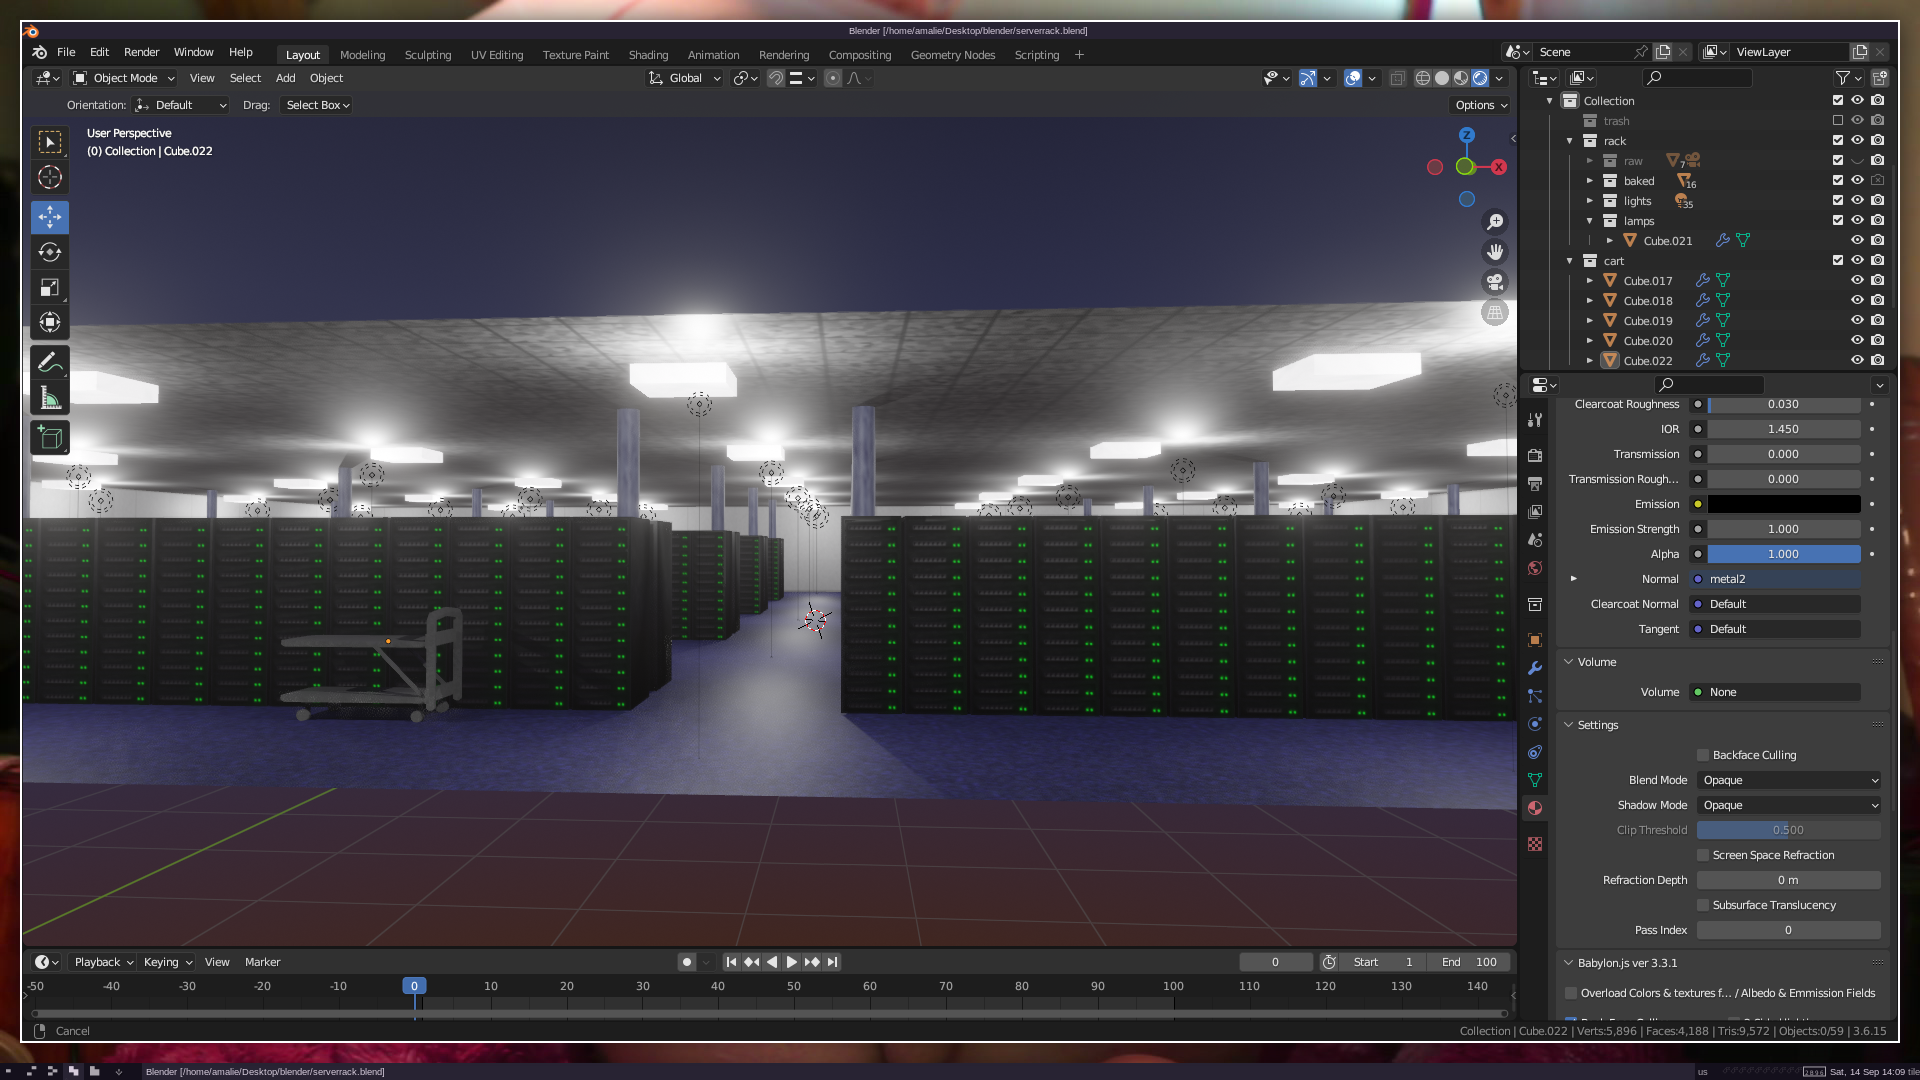Screen dimensions: 1920x1080
Task: Click the Emission color swatch
Action: pos(1784,504)
